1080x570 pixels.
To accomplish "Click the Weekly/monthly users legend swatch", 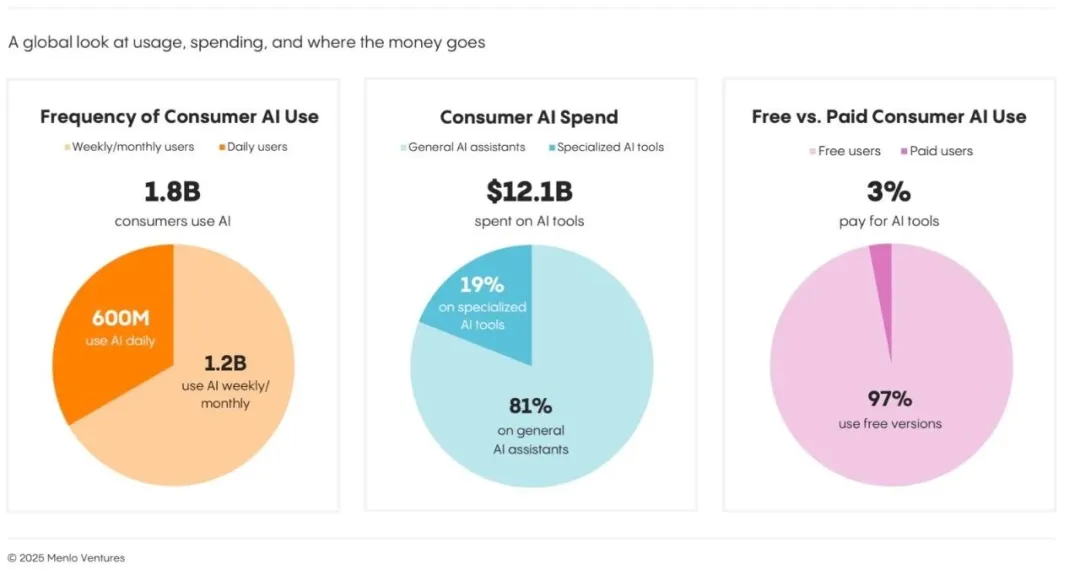I will click(x=68, y=147).
